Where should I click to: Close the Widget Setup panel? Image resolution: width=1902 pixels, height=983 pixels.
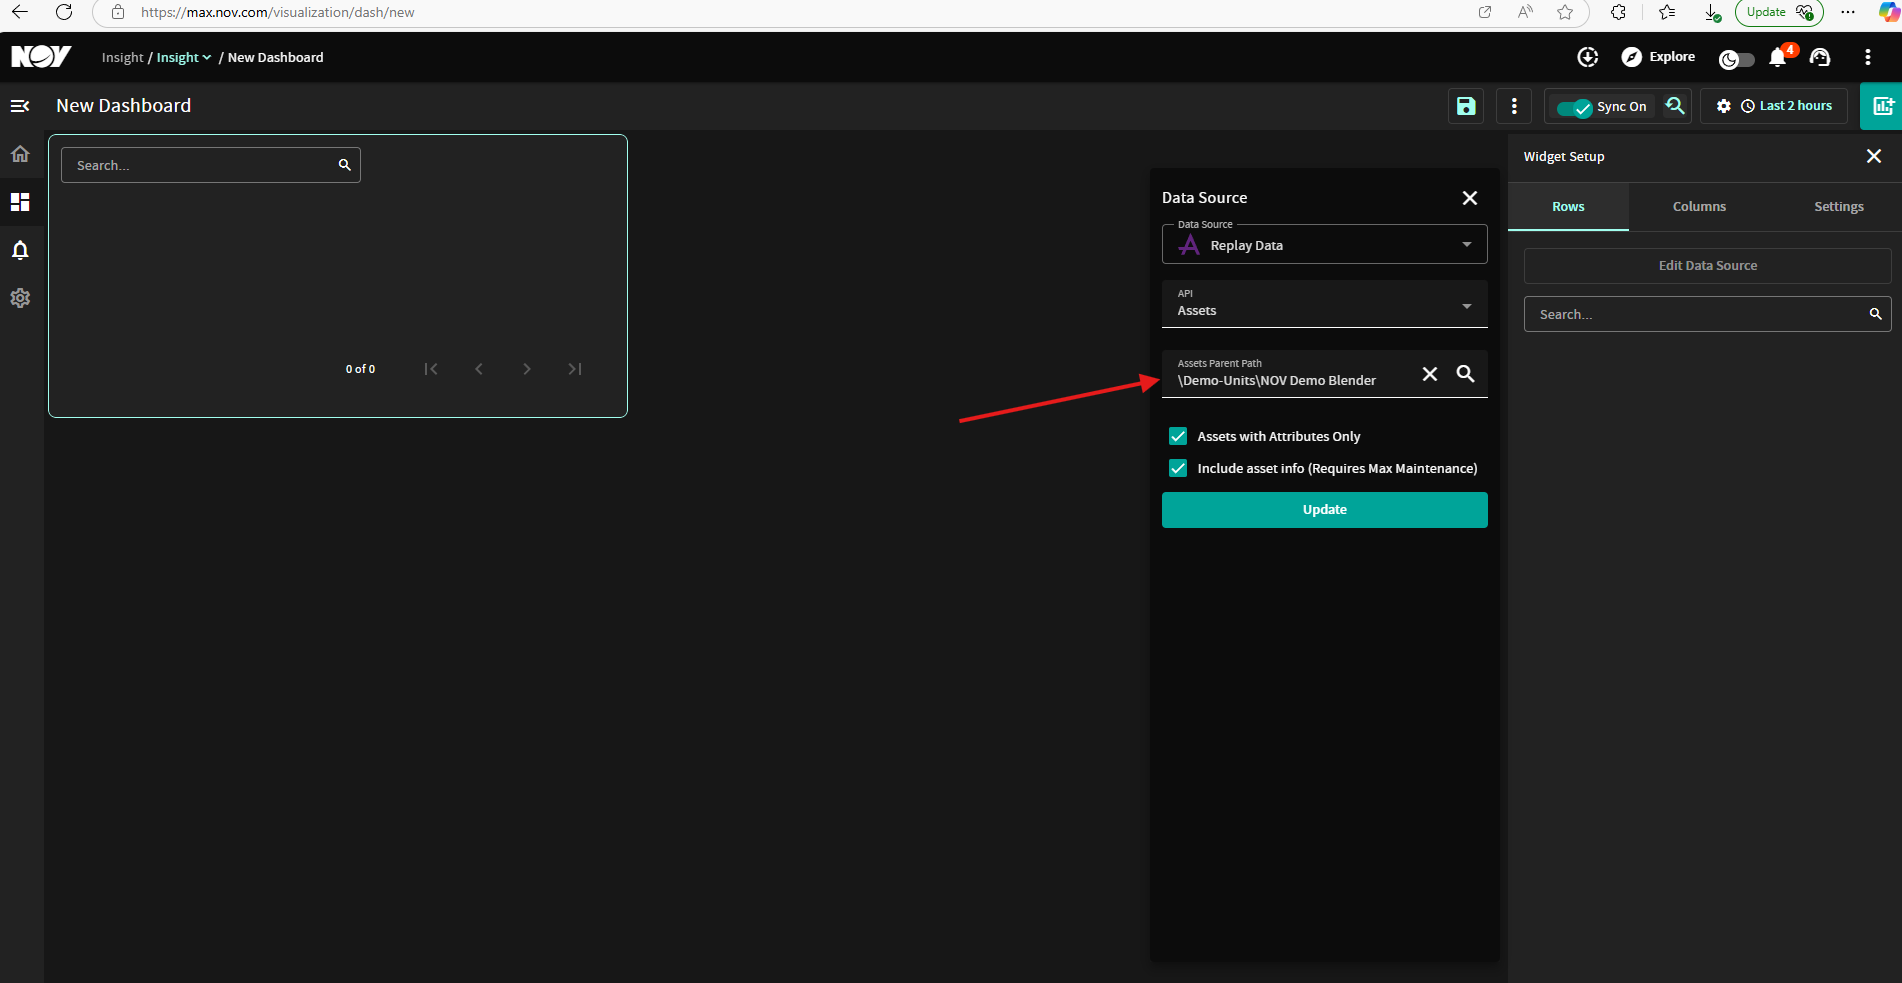click(x=1874, y=156)
